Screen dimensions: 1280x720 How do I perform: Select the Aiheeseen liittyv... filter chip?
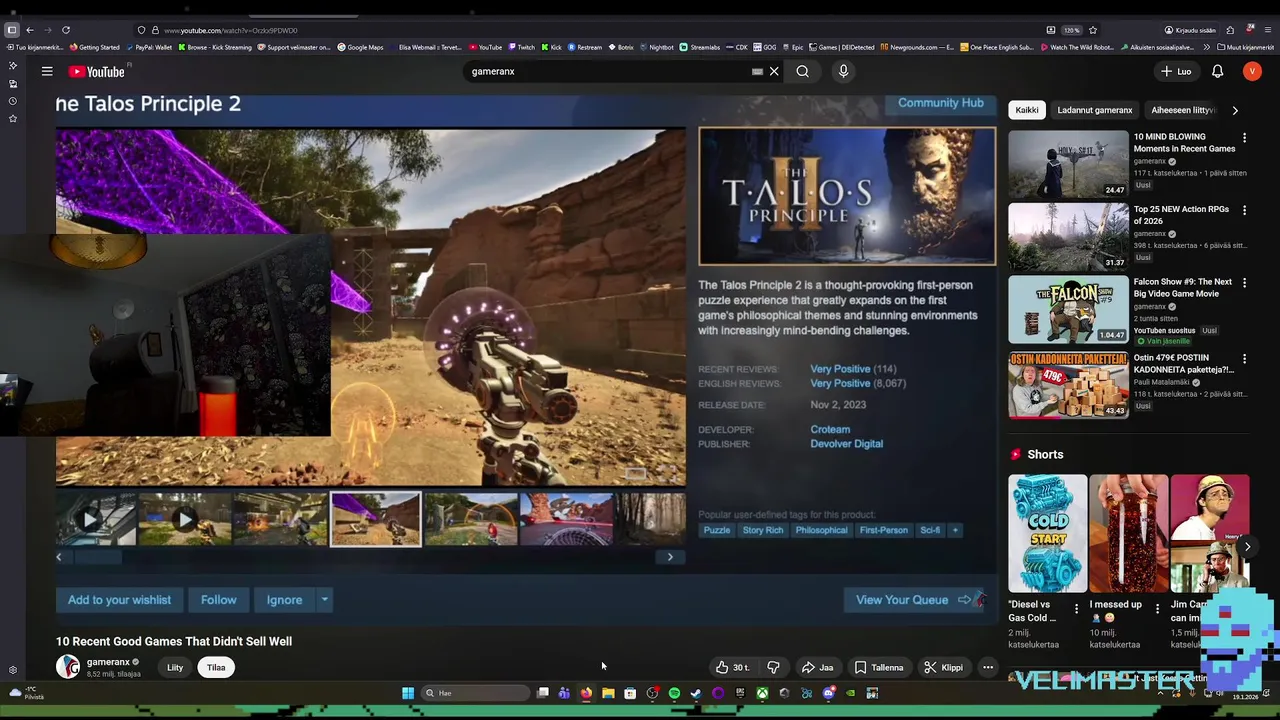coord(1182,110)
